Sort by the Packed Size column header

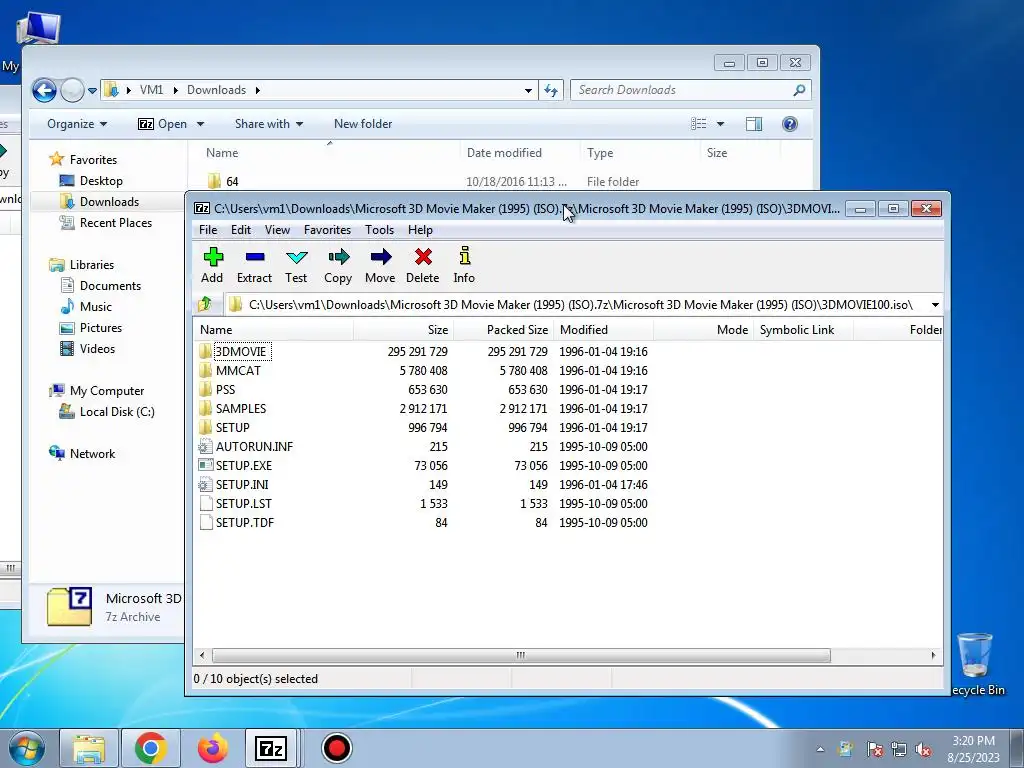[504, 330]
